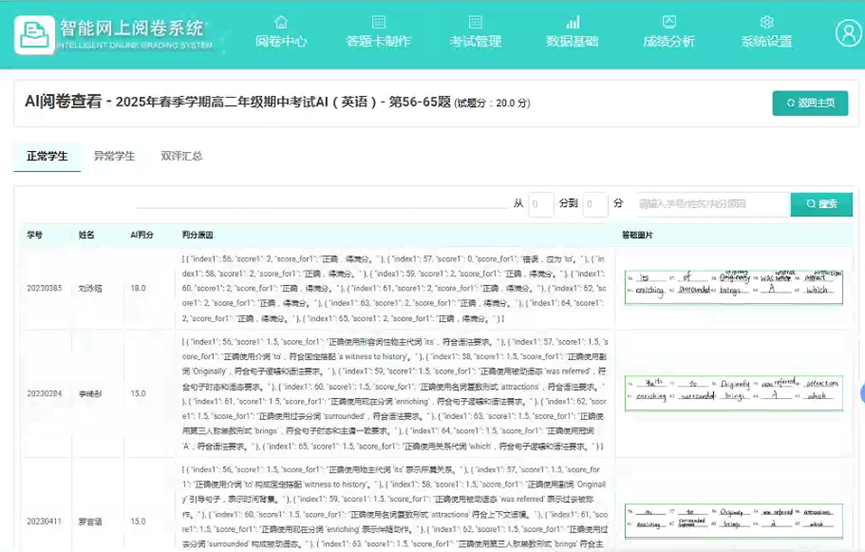Screen dimensions: 865x552
Task: Switch to the 正常学生 tab
Action: pos(47,157)
